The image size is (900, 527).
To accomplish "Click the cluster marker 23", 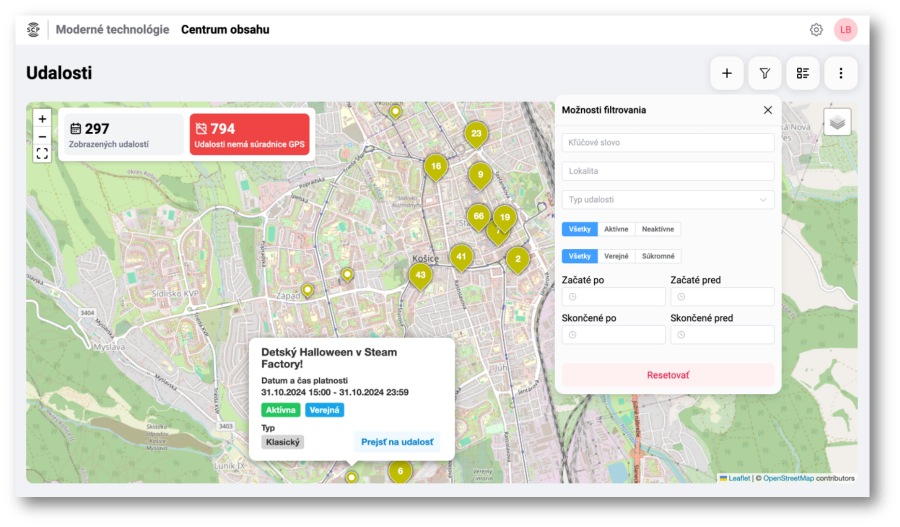I will click(476, 134).
